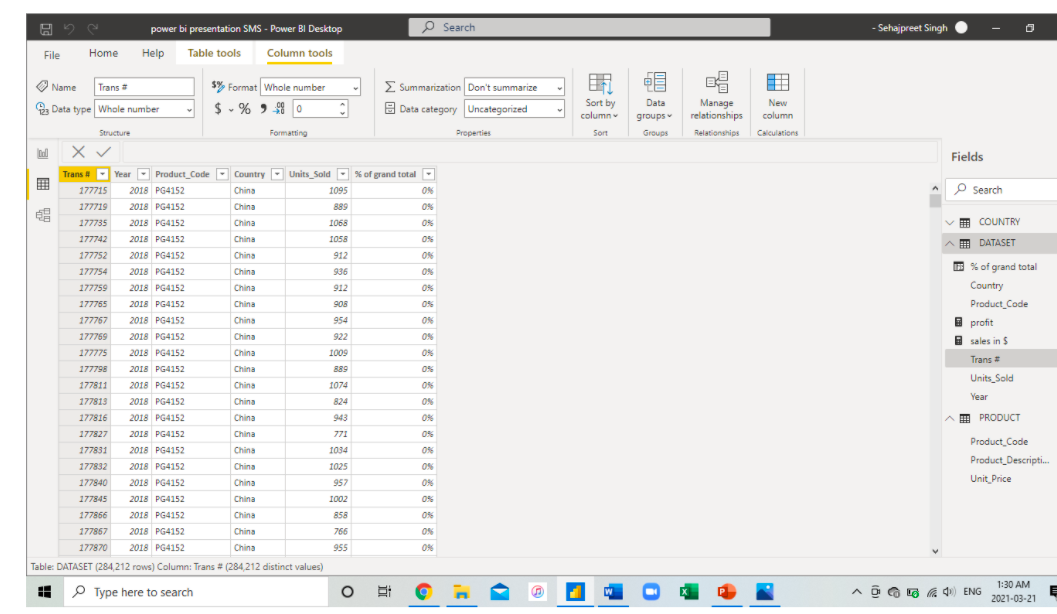Expand the COUNTRY table in Fields

pyautogui.click(x=948, y=221)
